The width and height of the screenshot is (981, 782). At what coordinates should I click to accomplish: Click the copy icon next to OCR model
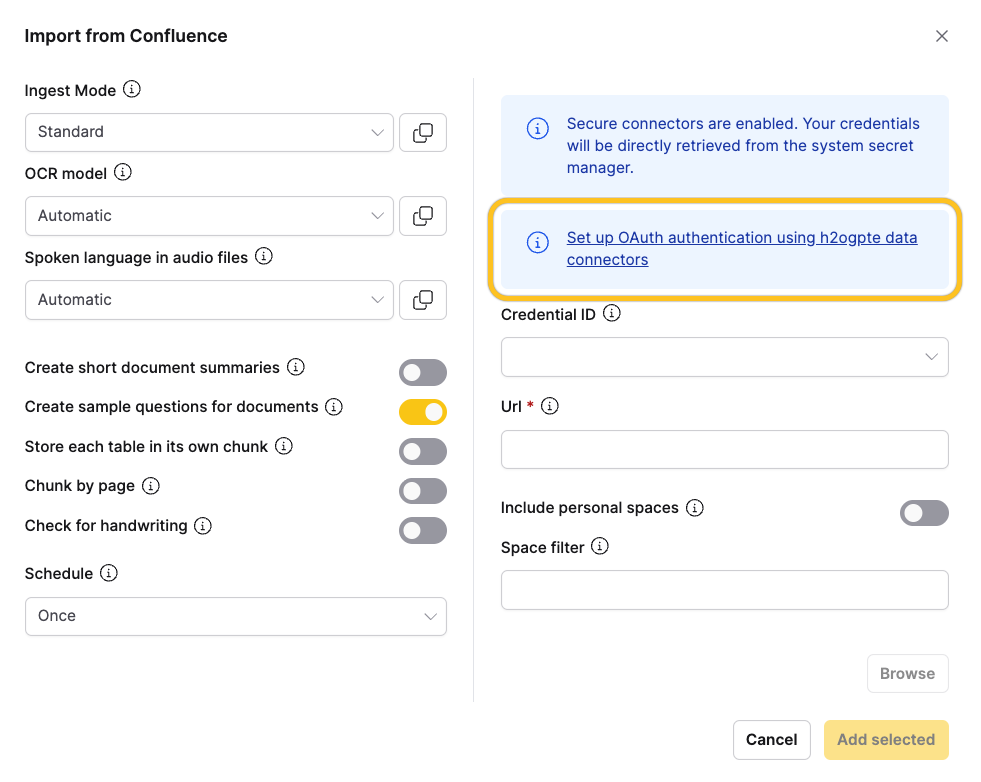coord(422,215)
